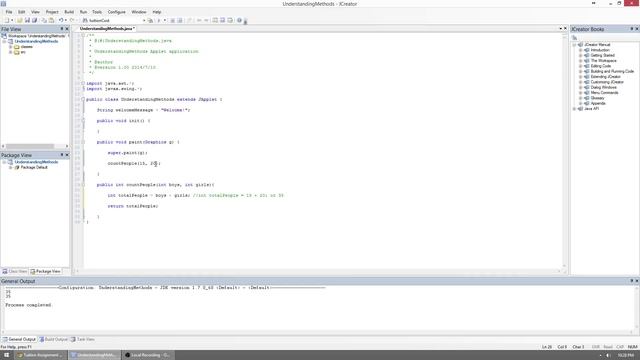Viewport: 640px width, 360px height.
Task: Click the Save All toolbar icon
Action: coord(35,20)
